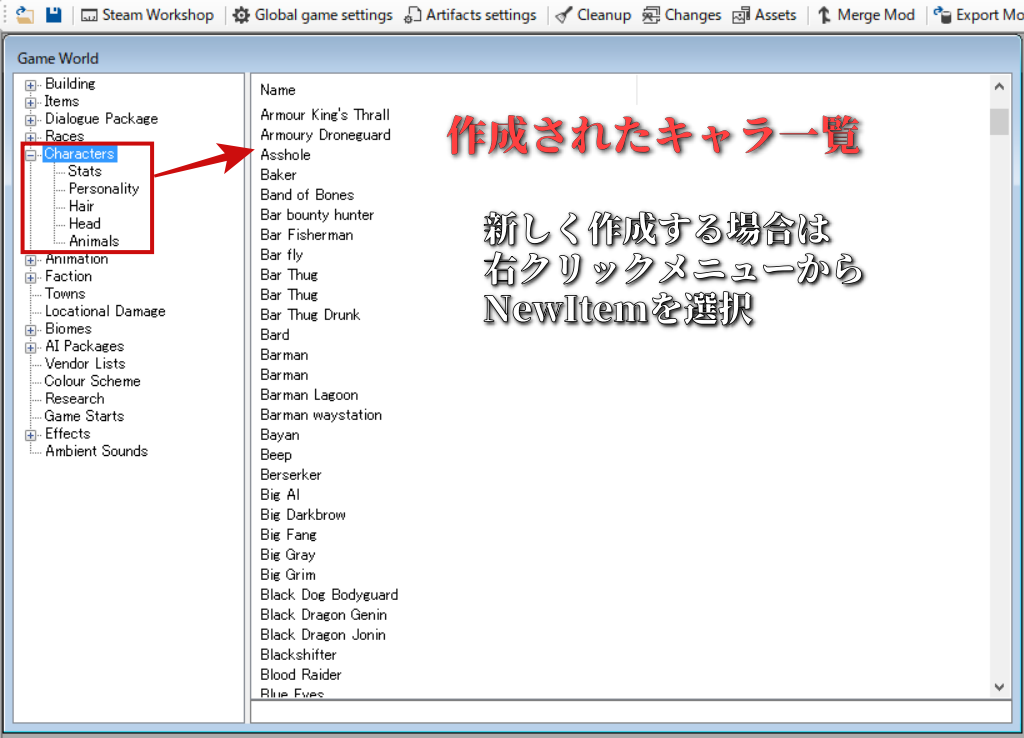Select Personality under Characters
The image size is (1024, 738).
pyautogui.click(x=104, y=189)
